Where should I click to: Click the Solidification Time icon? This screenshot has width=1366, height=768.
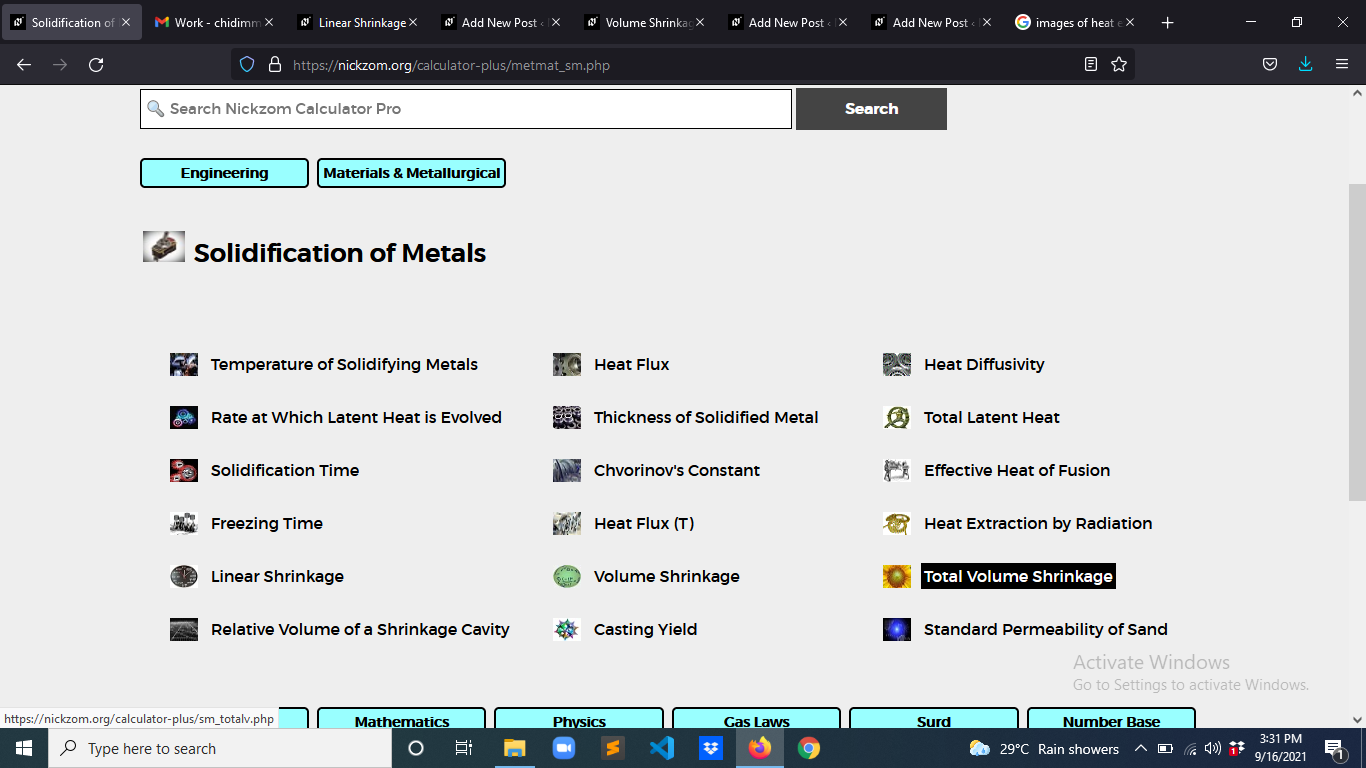[184, 470]
